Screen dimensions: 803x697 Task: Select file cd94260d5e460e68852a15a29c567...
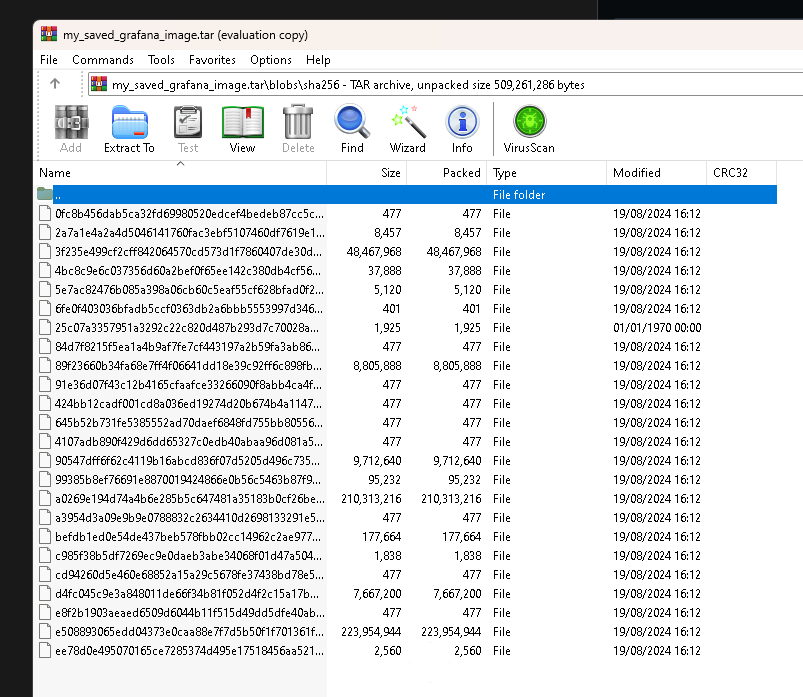(189, 575)
